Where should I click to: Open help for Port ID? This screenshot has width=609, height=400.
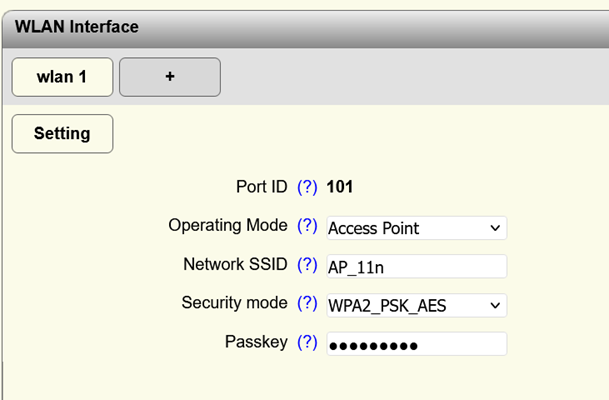pyautogui.click(x=307, y=187)
